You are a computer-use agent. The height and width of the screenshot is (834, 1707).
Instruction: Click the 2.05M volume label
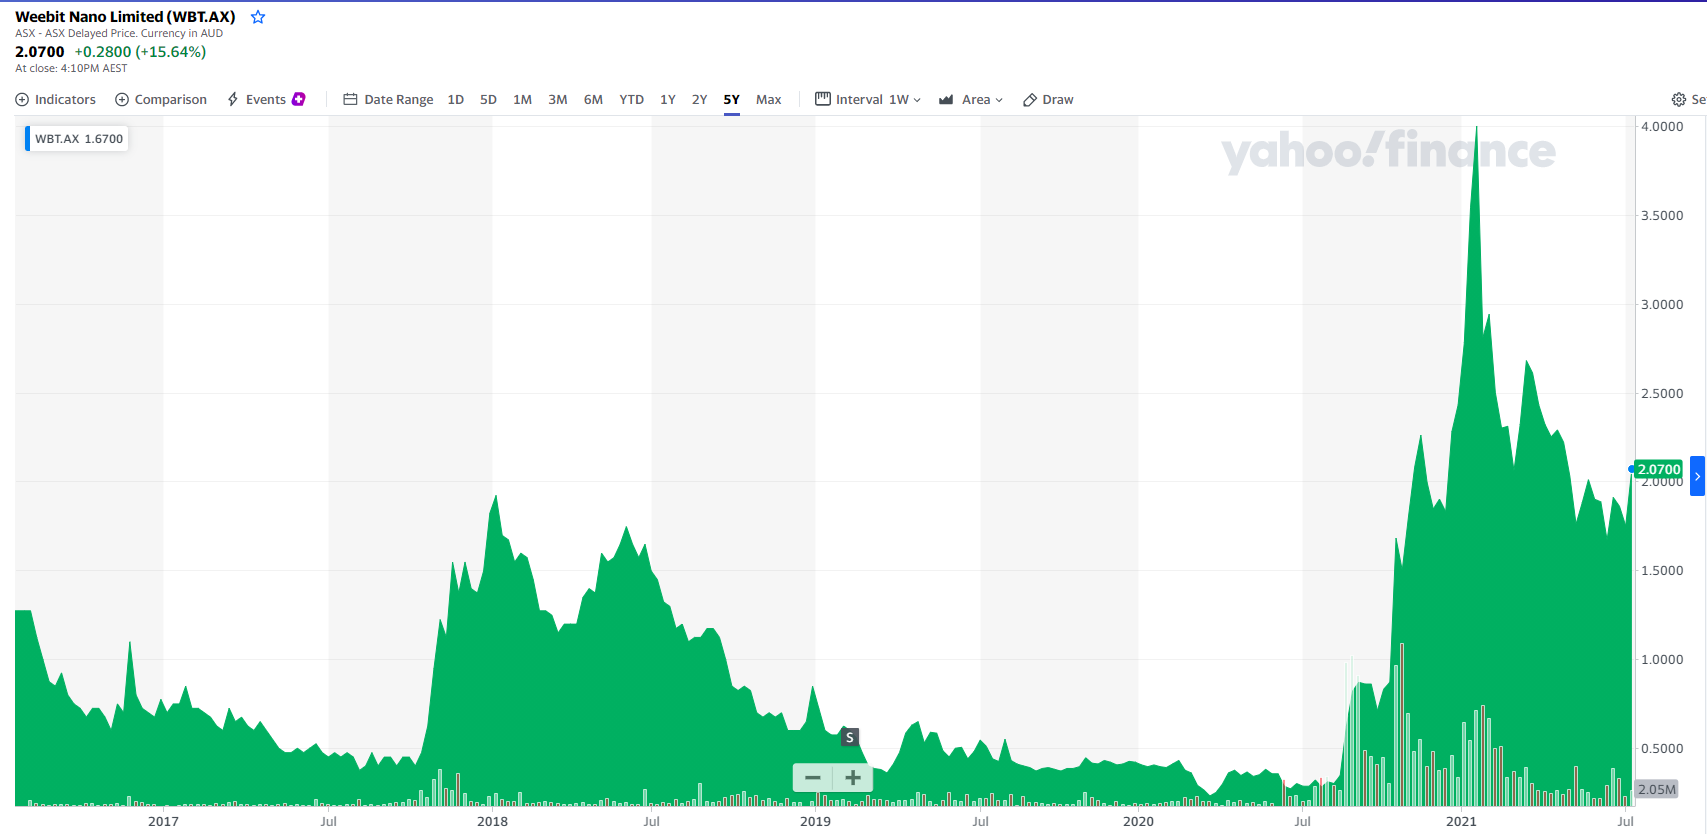[1657, 789]
